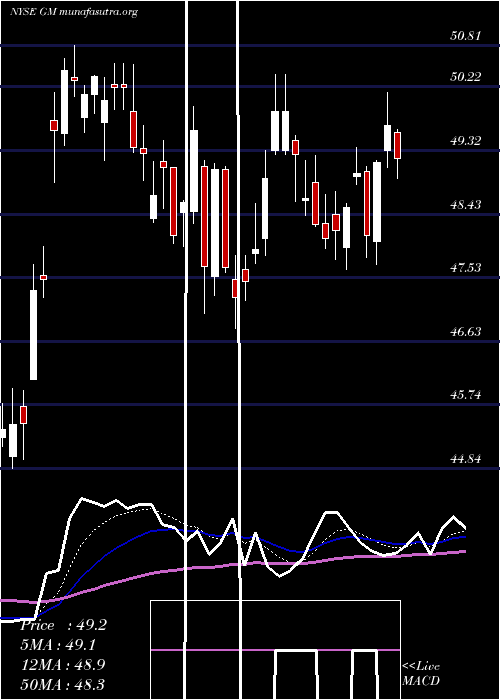Click the 12MA : 48.9 readout
This screenshot has width=500, height=700.
pos(63,665)
